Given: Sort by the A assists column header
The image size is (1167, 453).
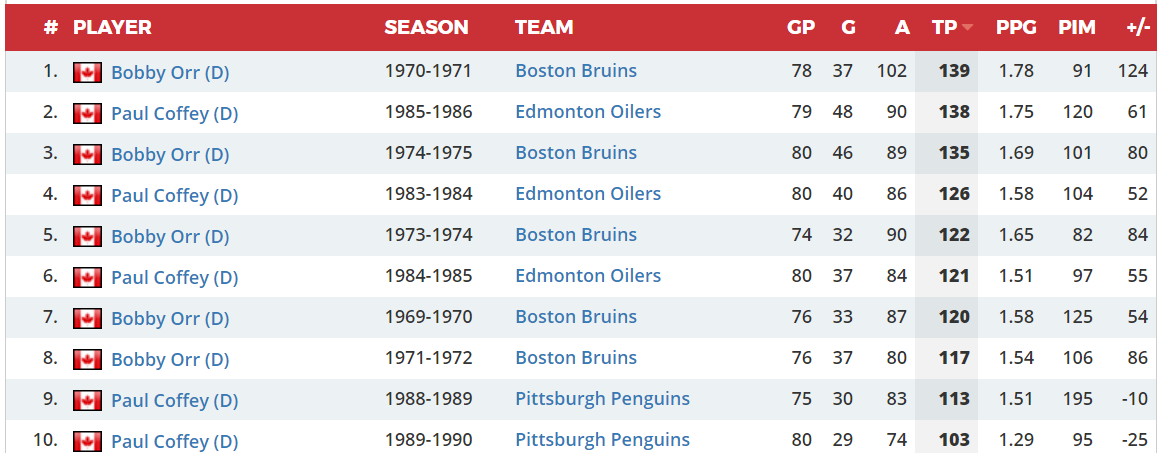Looking at the screenshot, I should pyautogui.click(x=902, y=28).
